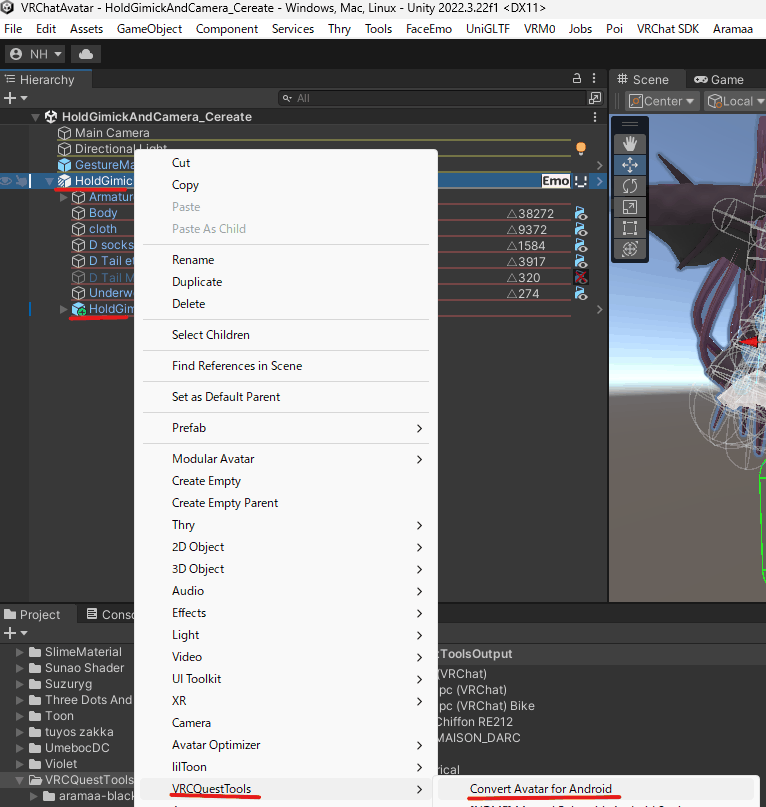Toggle the red disabled icon on D Tail row
The width and height of the screenshot is (766, 807).
click(x=581, y=277)
